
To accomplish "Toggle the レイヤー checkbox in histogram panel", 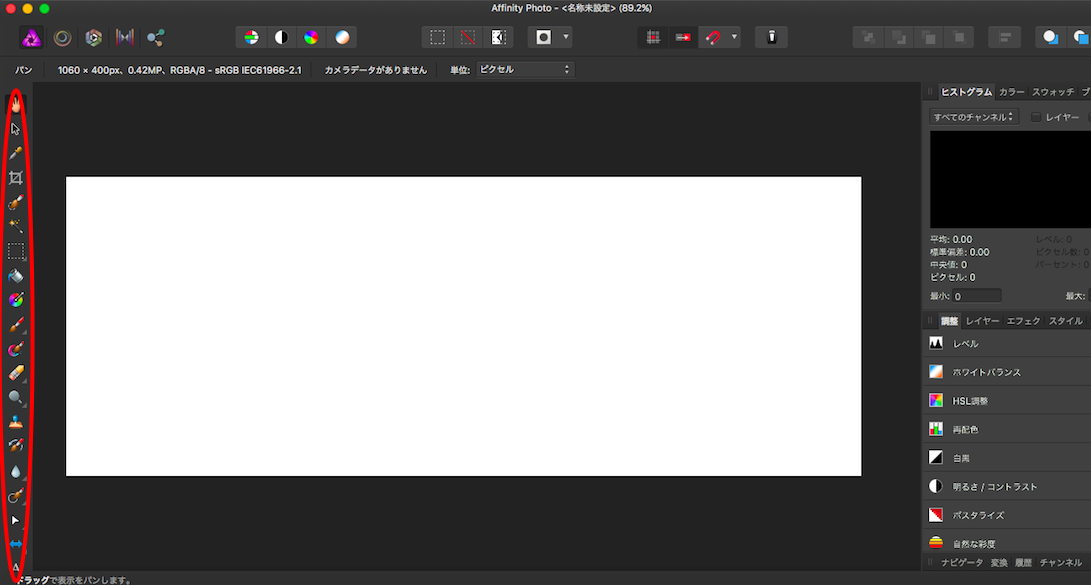I will [x=1036, y=117].
